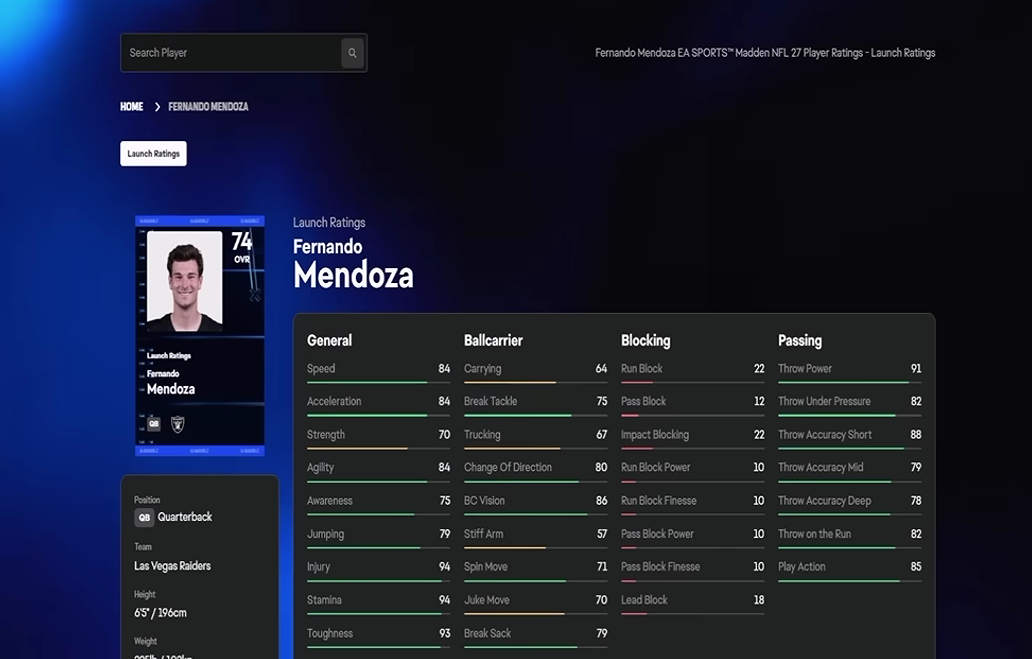Select the Passing category heading

pyautogui.click(x=800, y=340)
